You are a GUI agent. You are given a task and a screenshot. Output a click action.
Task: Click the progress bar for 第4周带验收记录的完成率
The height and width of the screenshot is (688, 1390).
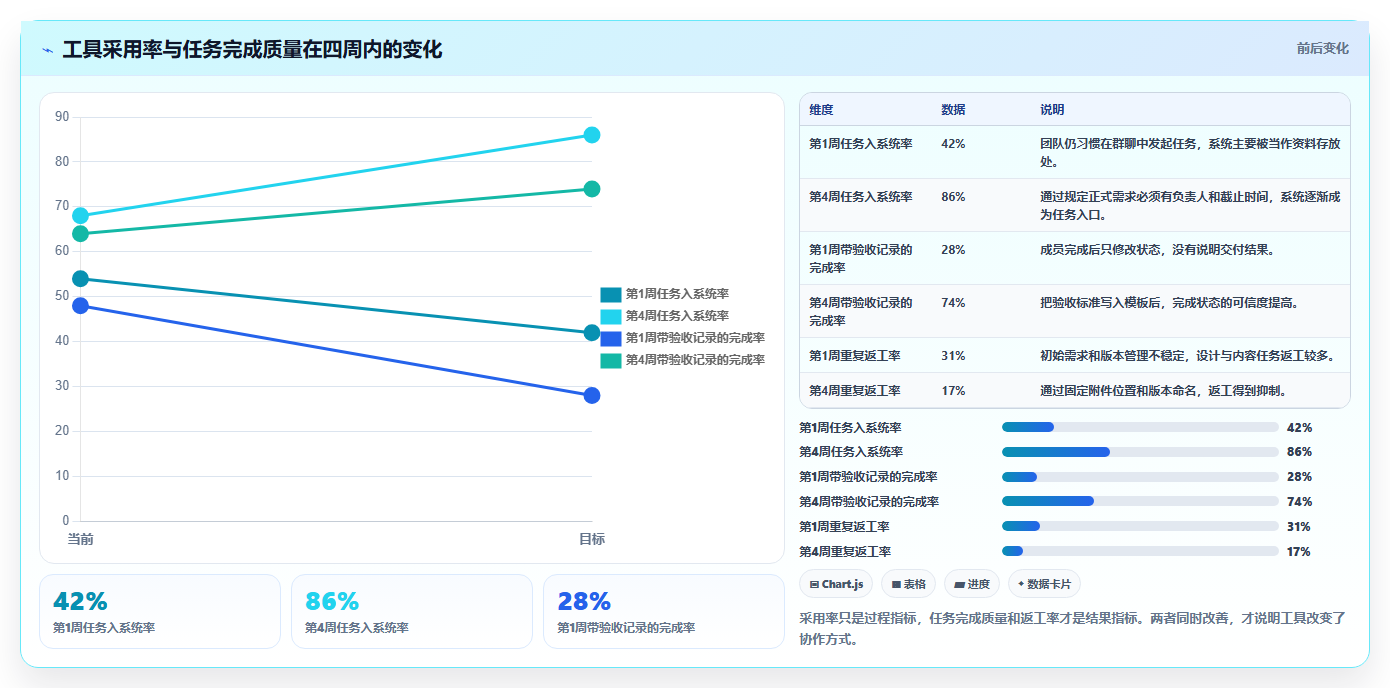(x=1140, y=502)
